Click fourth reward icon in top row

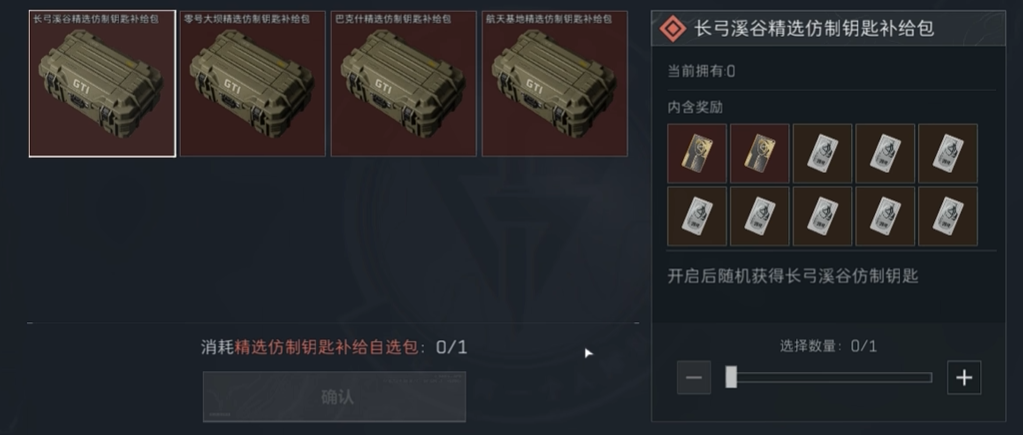pos(885,153)
